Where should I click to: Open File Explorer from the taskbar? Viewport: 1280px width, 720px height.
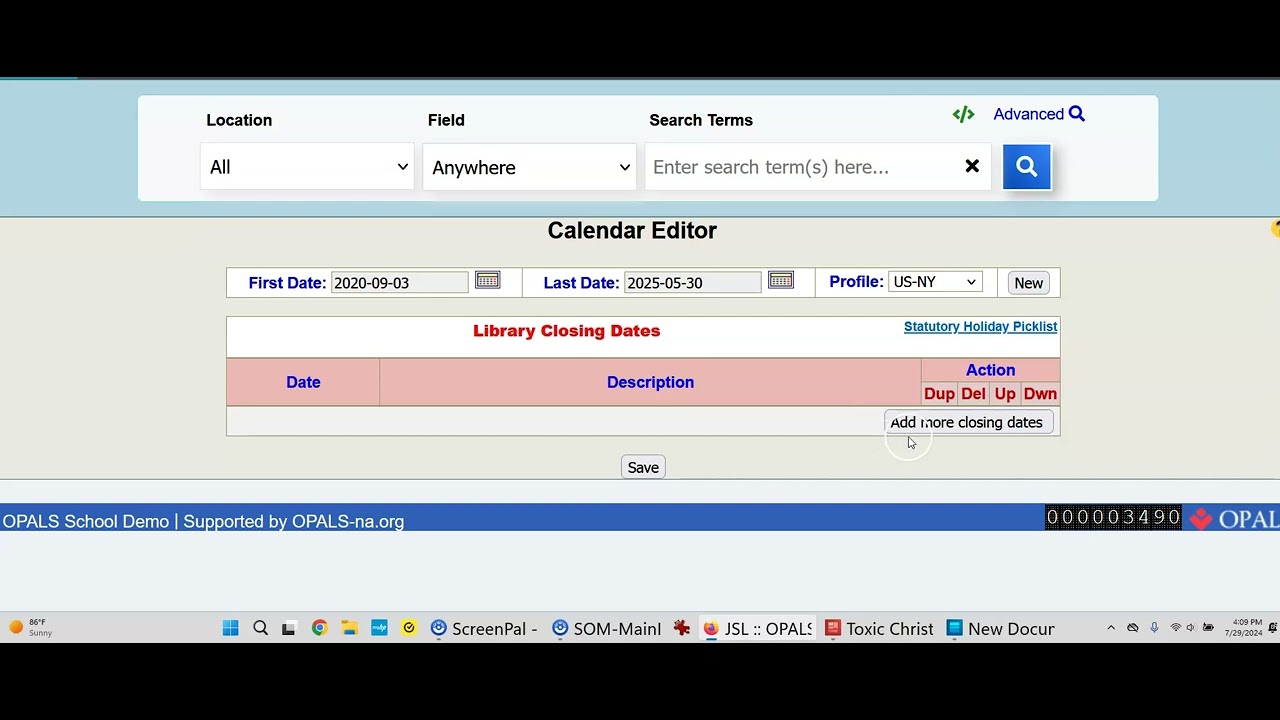coord(349,628)
